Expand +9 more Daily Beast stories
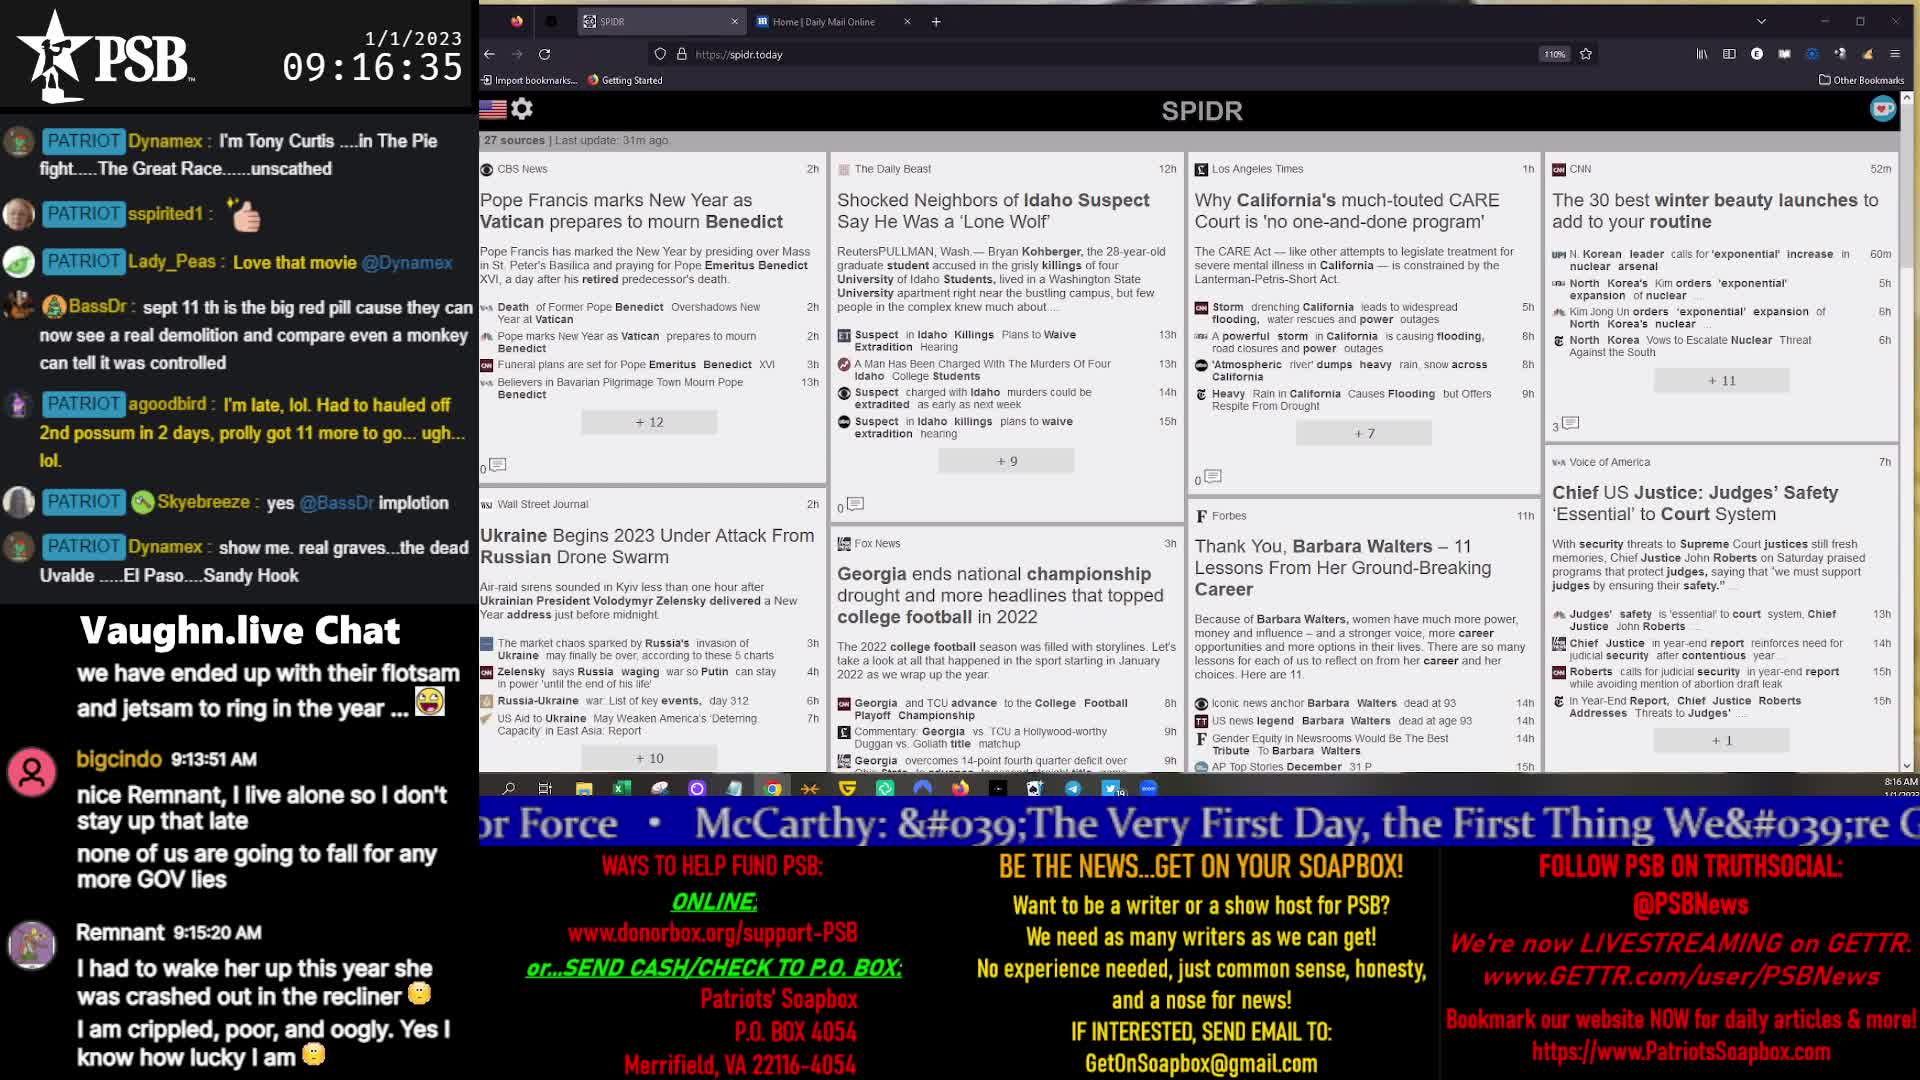 pyautogui.click(x=1006, y=461)
